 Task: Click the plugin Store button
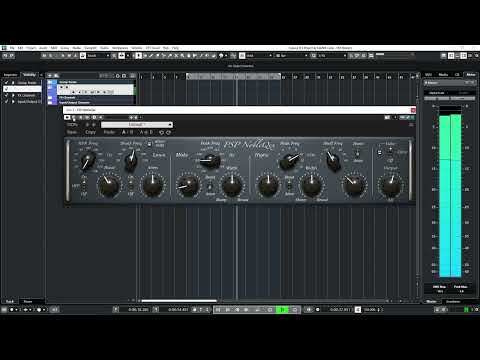pos(72,132)
